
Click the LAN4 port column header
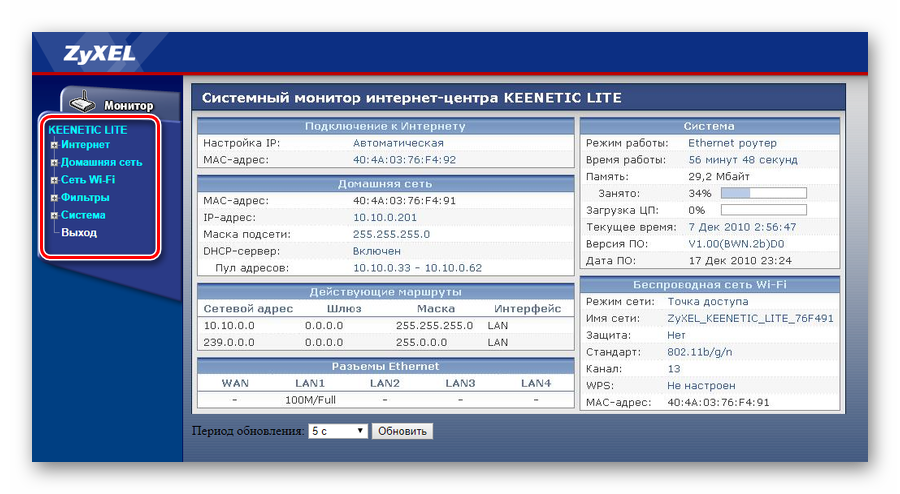[536, 383]
